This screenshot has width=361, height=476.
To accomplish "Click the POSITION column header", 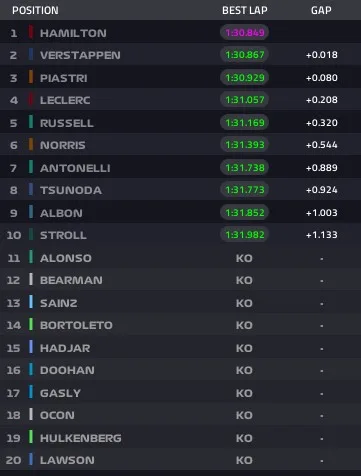I will pyautogui.click(x=35, y=10).
